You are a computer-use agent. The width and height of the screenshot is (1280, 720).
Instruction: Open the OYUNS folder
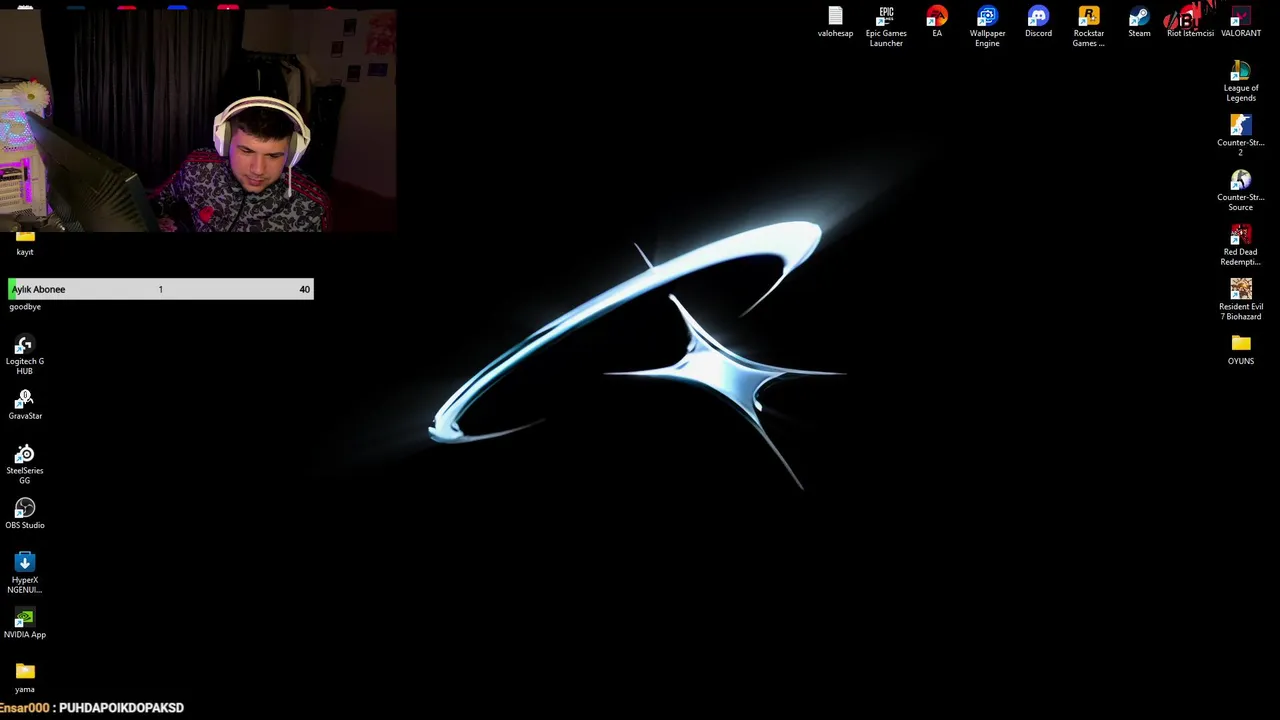tap(1241, 350)
